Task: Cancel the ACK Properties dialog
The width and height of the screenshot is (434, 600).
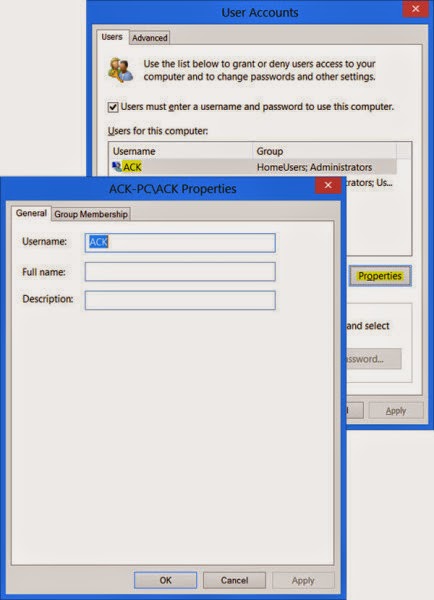Action: pyautogui.click(x=234, y=580)
